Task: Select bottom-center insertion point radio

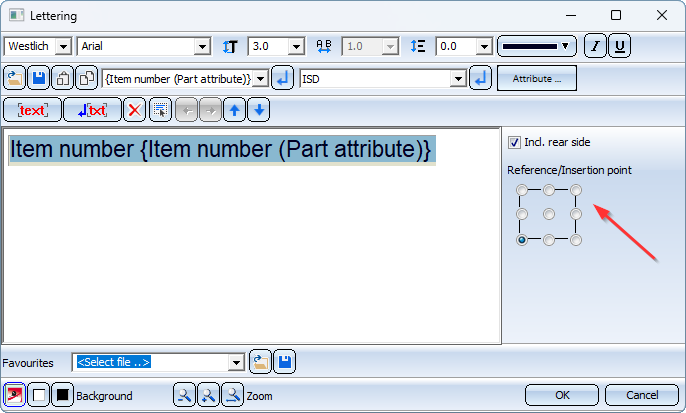Action: click(549, 240)
